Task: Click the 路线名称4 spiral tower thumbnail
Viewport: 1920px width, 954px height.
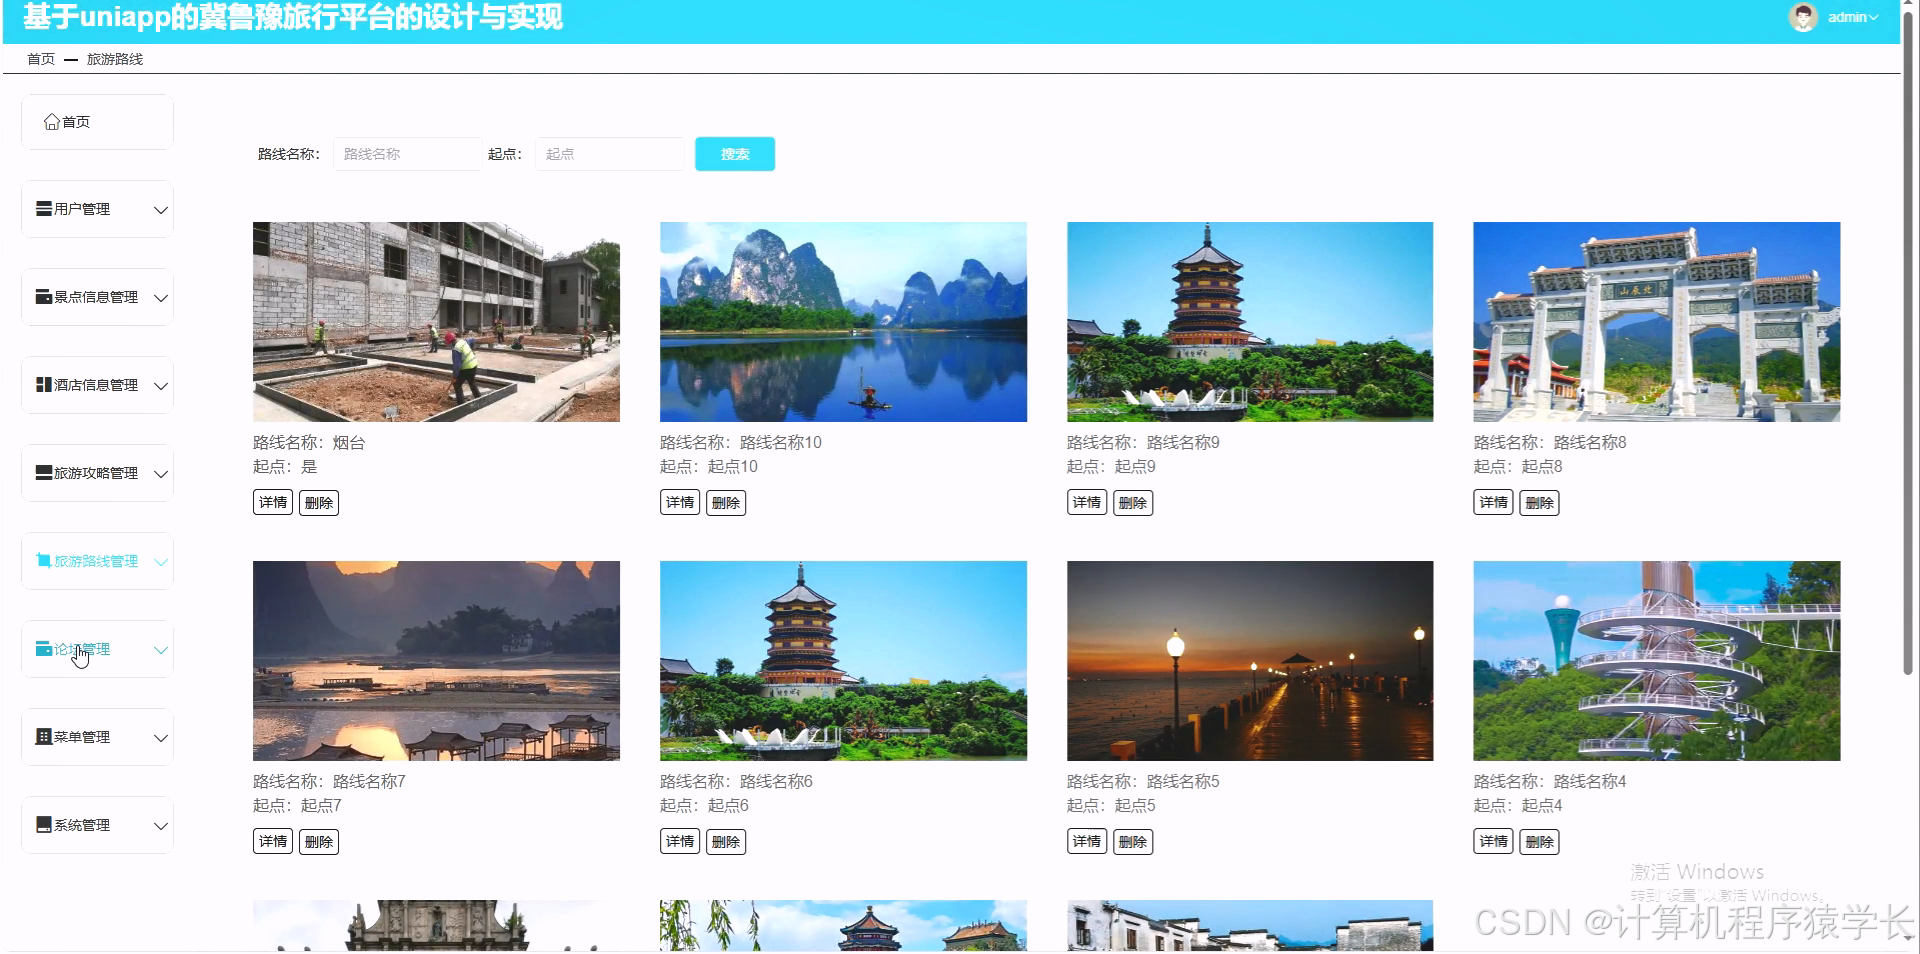Action: click(x=1656, y=661)
